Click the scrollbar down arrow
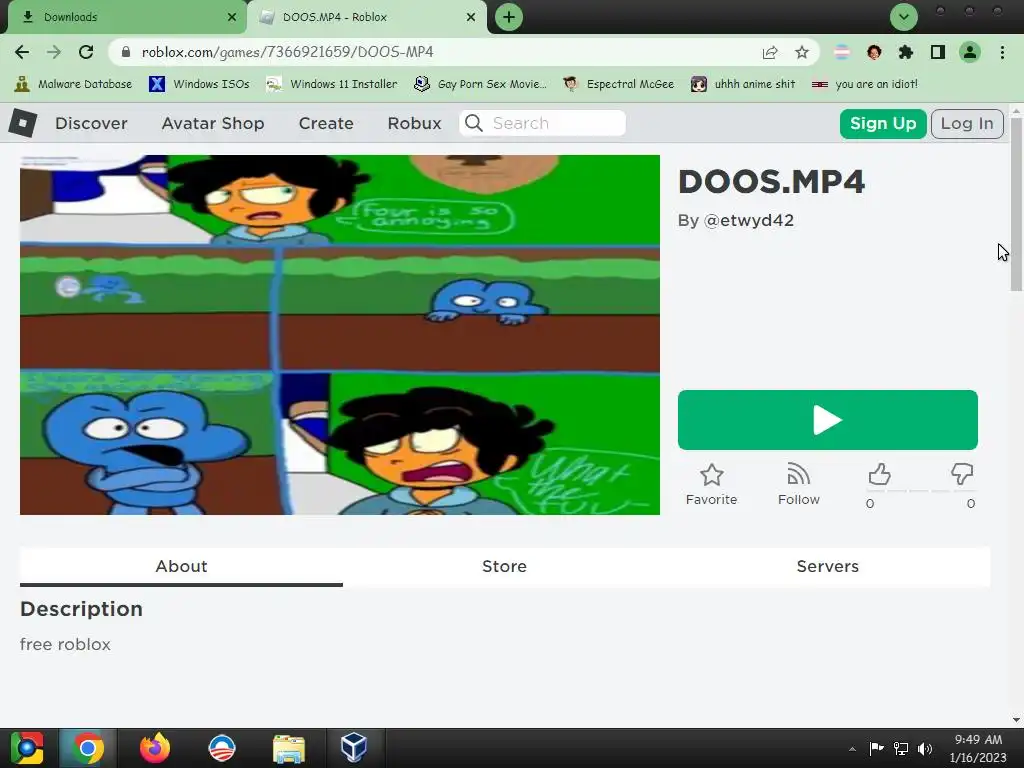The image size is (1024, 768). point(1016,720)
